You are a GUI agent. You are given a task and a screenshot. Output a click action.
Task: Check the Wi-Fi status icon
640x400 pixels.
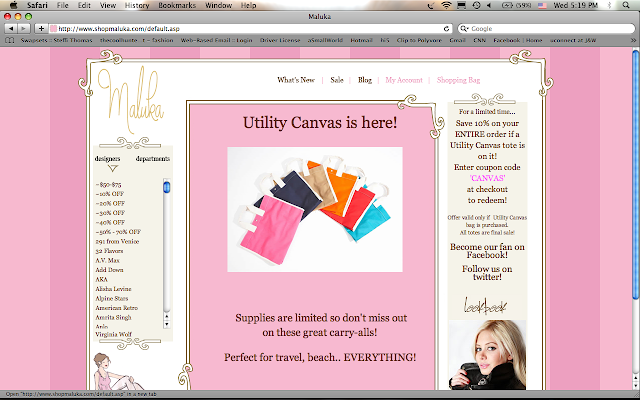(x=447, y=5)
